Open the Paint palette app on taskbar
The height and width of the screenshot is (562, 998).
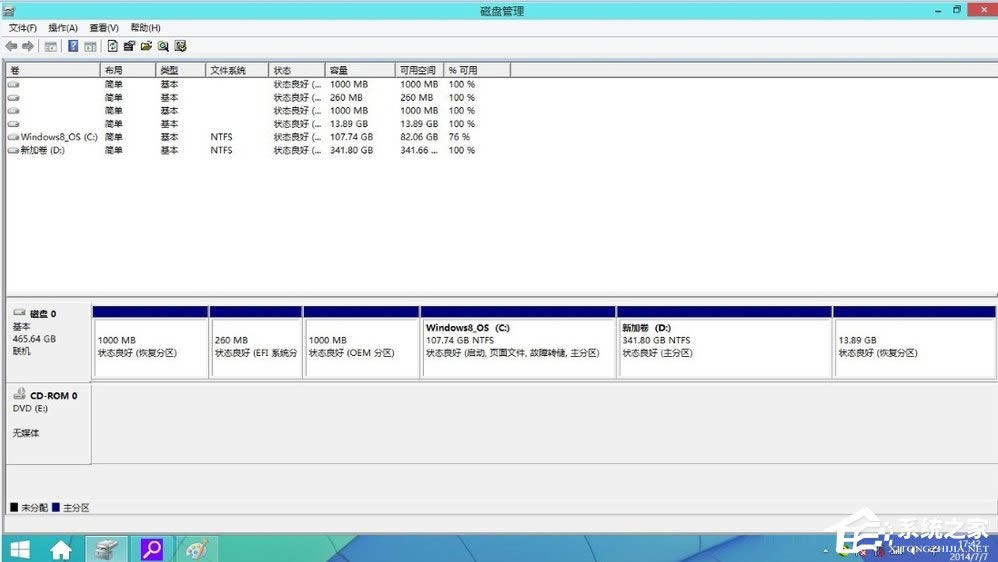point(197,549)
